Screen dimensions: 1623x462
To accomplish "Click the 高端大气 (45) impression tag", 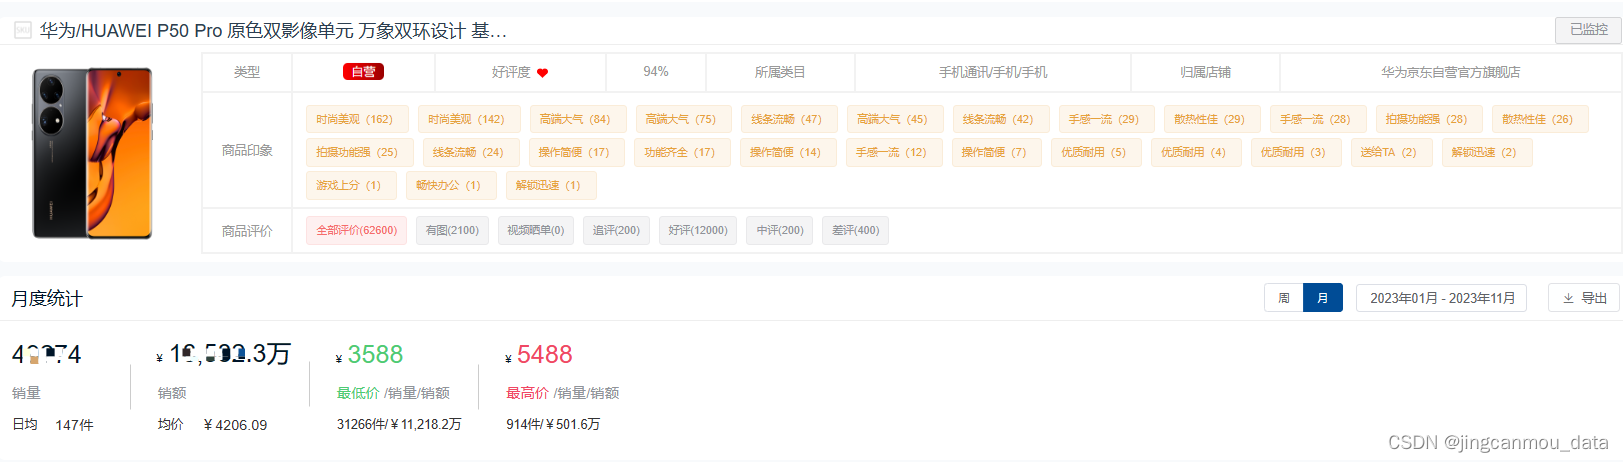I will (894, 119).
